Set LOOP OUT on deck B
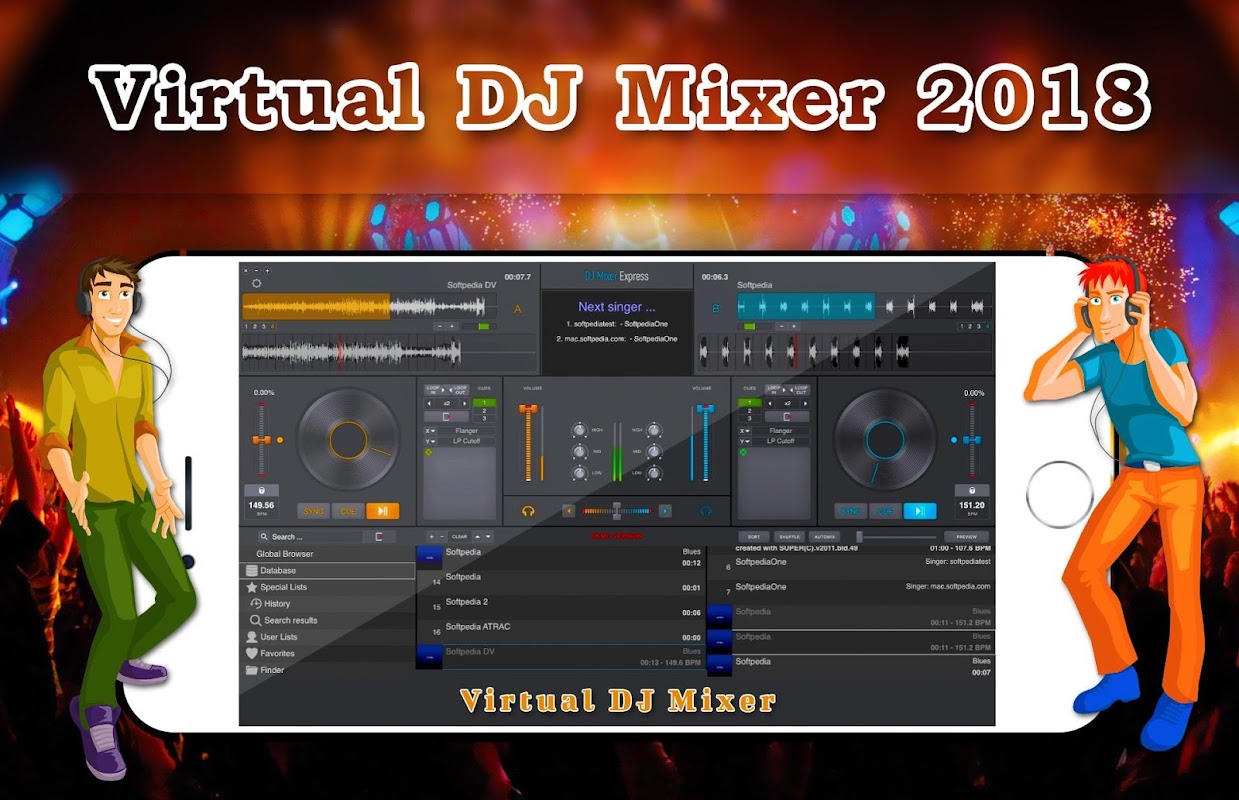Screen dimensions: 1239x800 (x=800, y=390)
